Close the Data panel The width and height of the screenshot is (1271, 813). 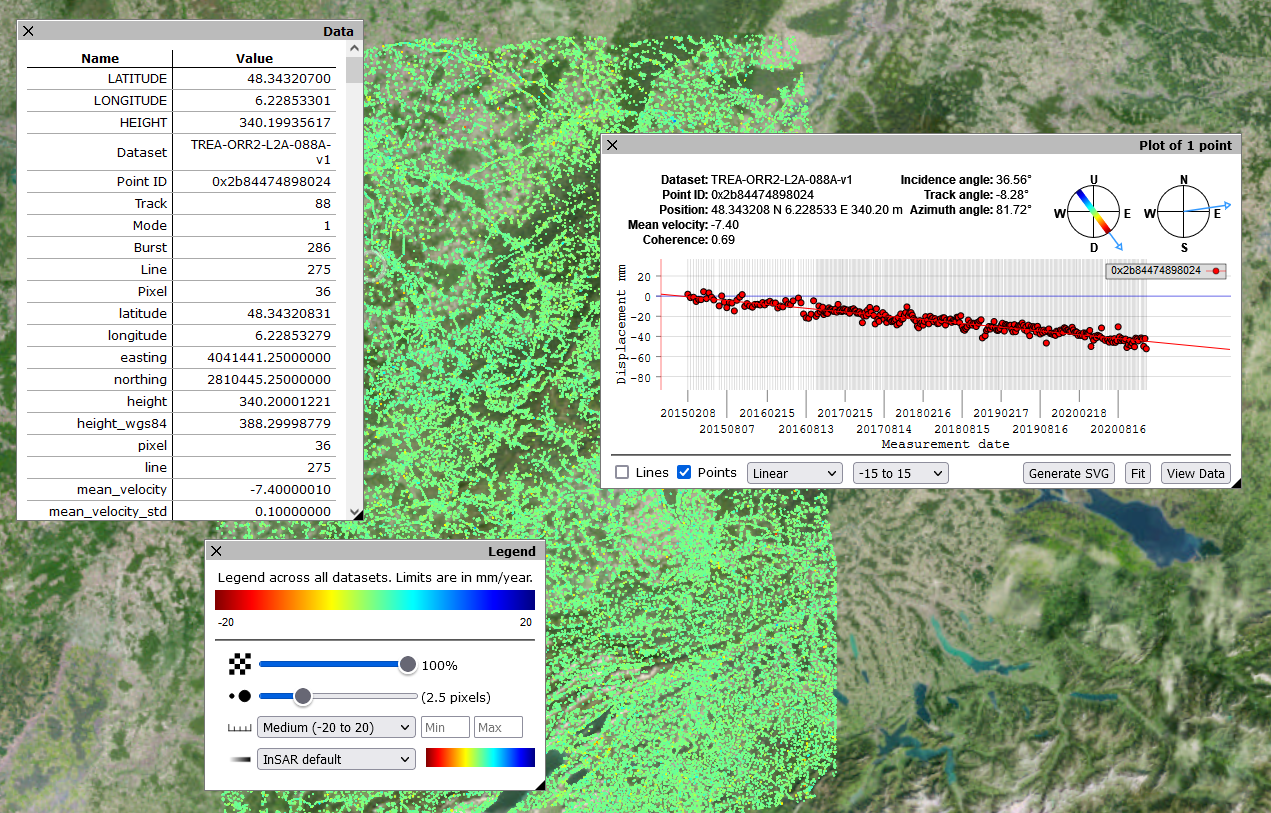point(28,31)
